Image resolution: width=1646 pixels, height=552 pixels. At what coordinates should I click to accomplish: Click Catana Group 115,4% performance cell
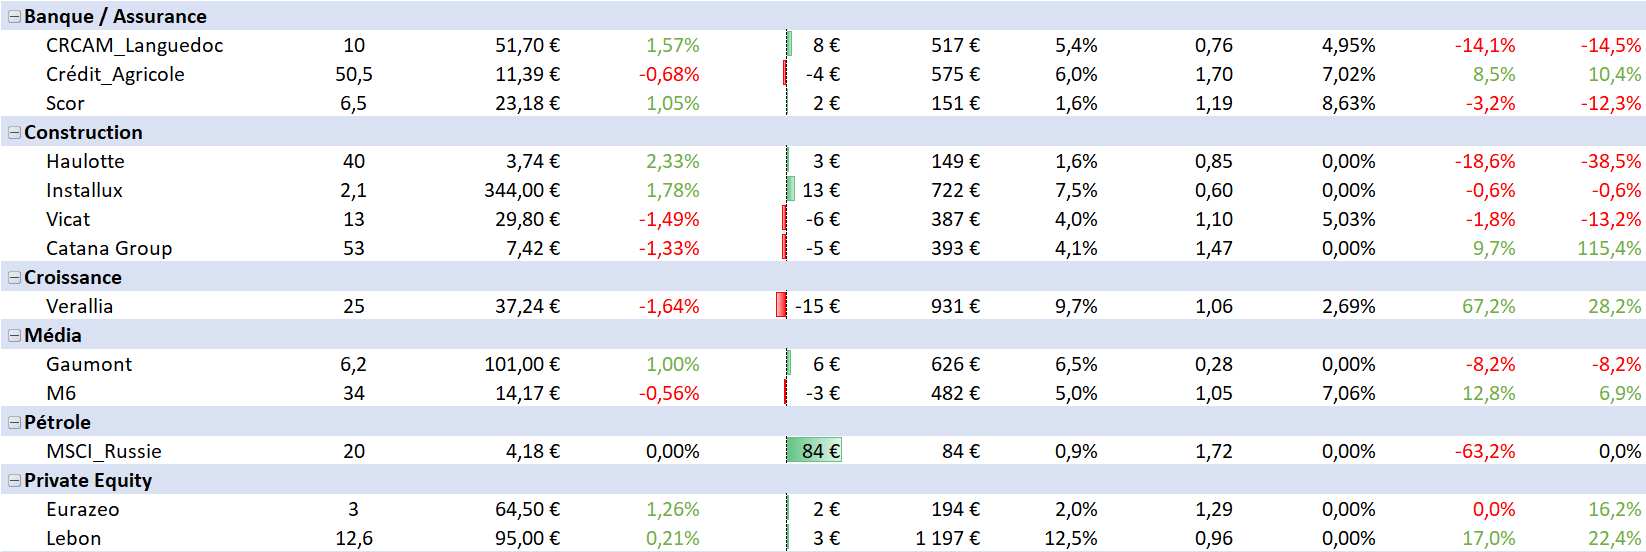pos(1608,249)
